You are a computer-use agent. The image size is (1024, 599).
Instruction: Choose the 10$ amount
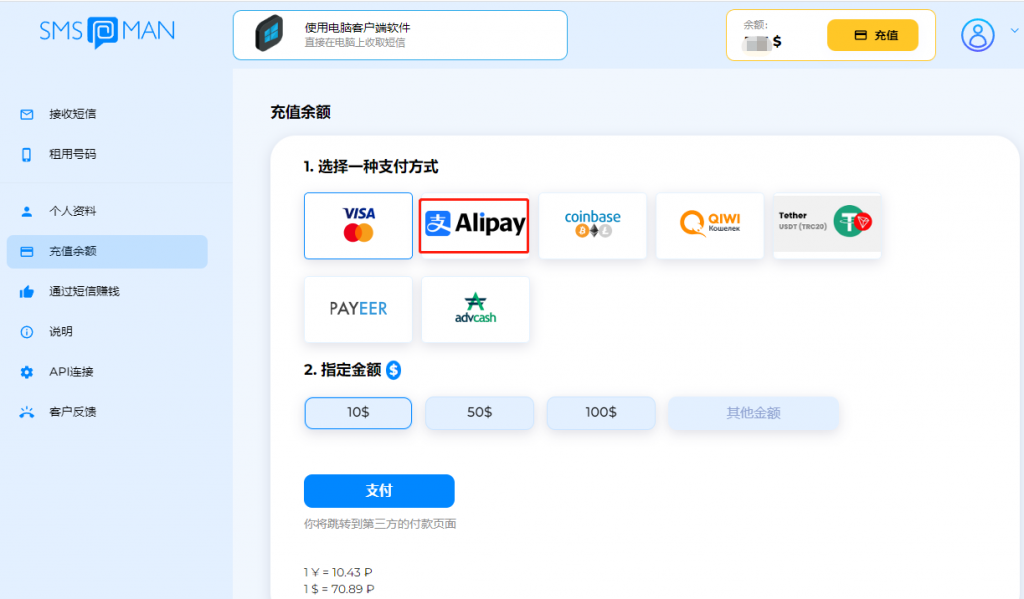tap(359, 413)
